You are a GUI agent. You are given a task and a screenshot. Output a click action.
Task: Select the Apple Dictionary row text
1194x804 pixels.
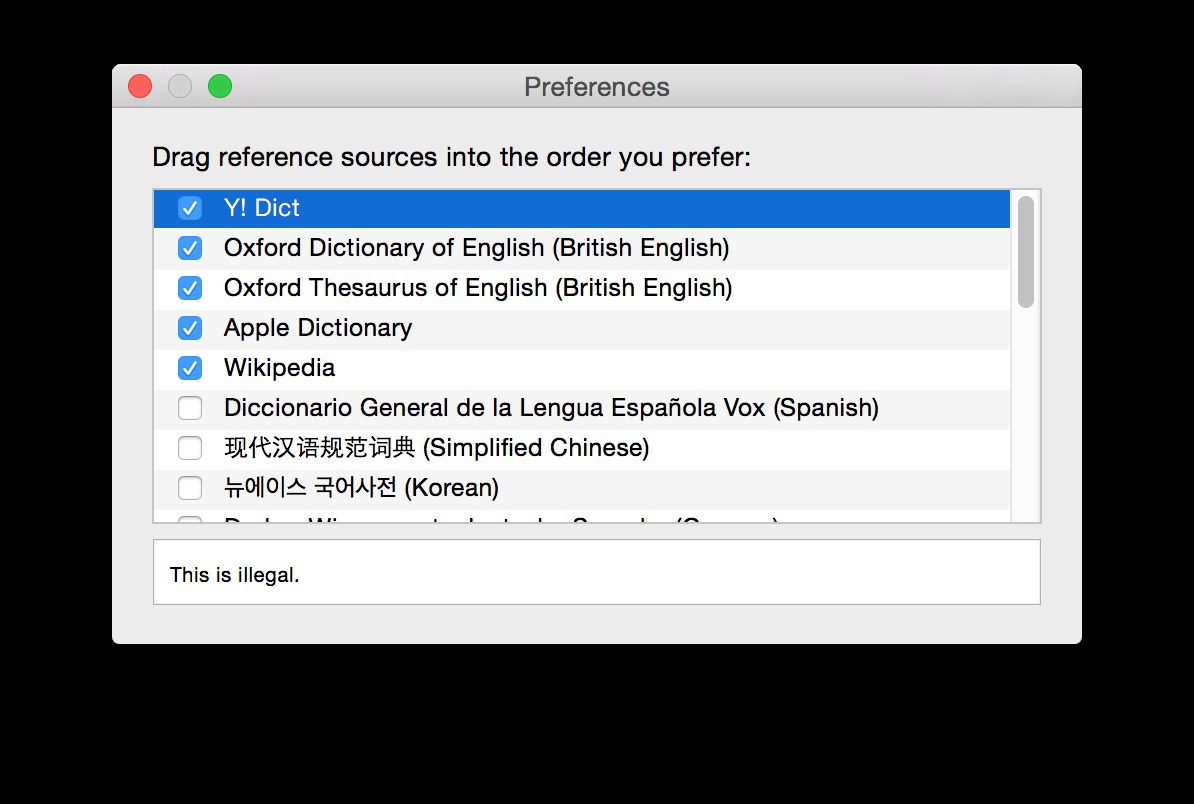pos(318,328)
